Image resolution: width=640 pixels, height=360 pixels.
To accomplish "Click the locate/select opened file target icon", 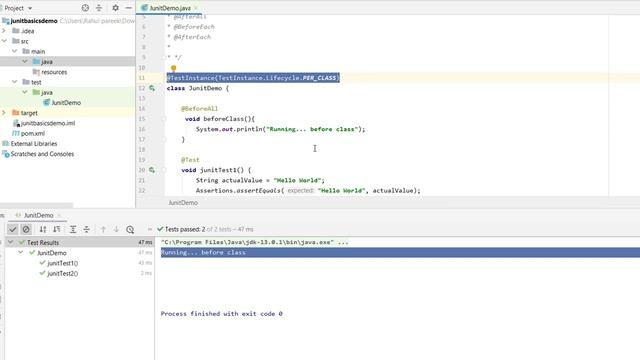I will [x=85, y=8].
